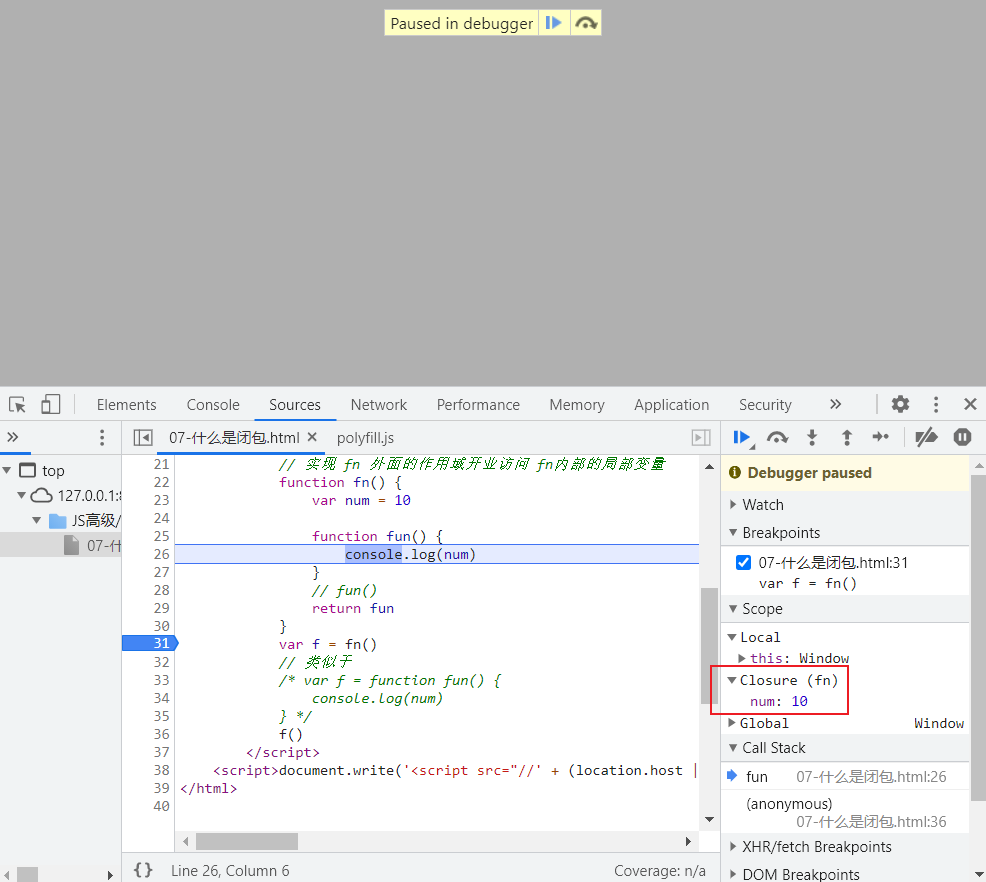Click the num: 10 closure variable
This screenshot has width=986, height=882.
pyautogui.click(x=778, y=701)
